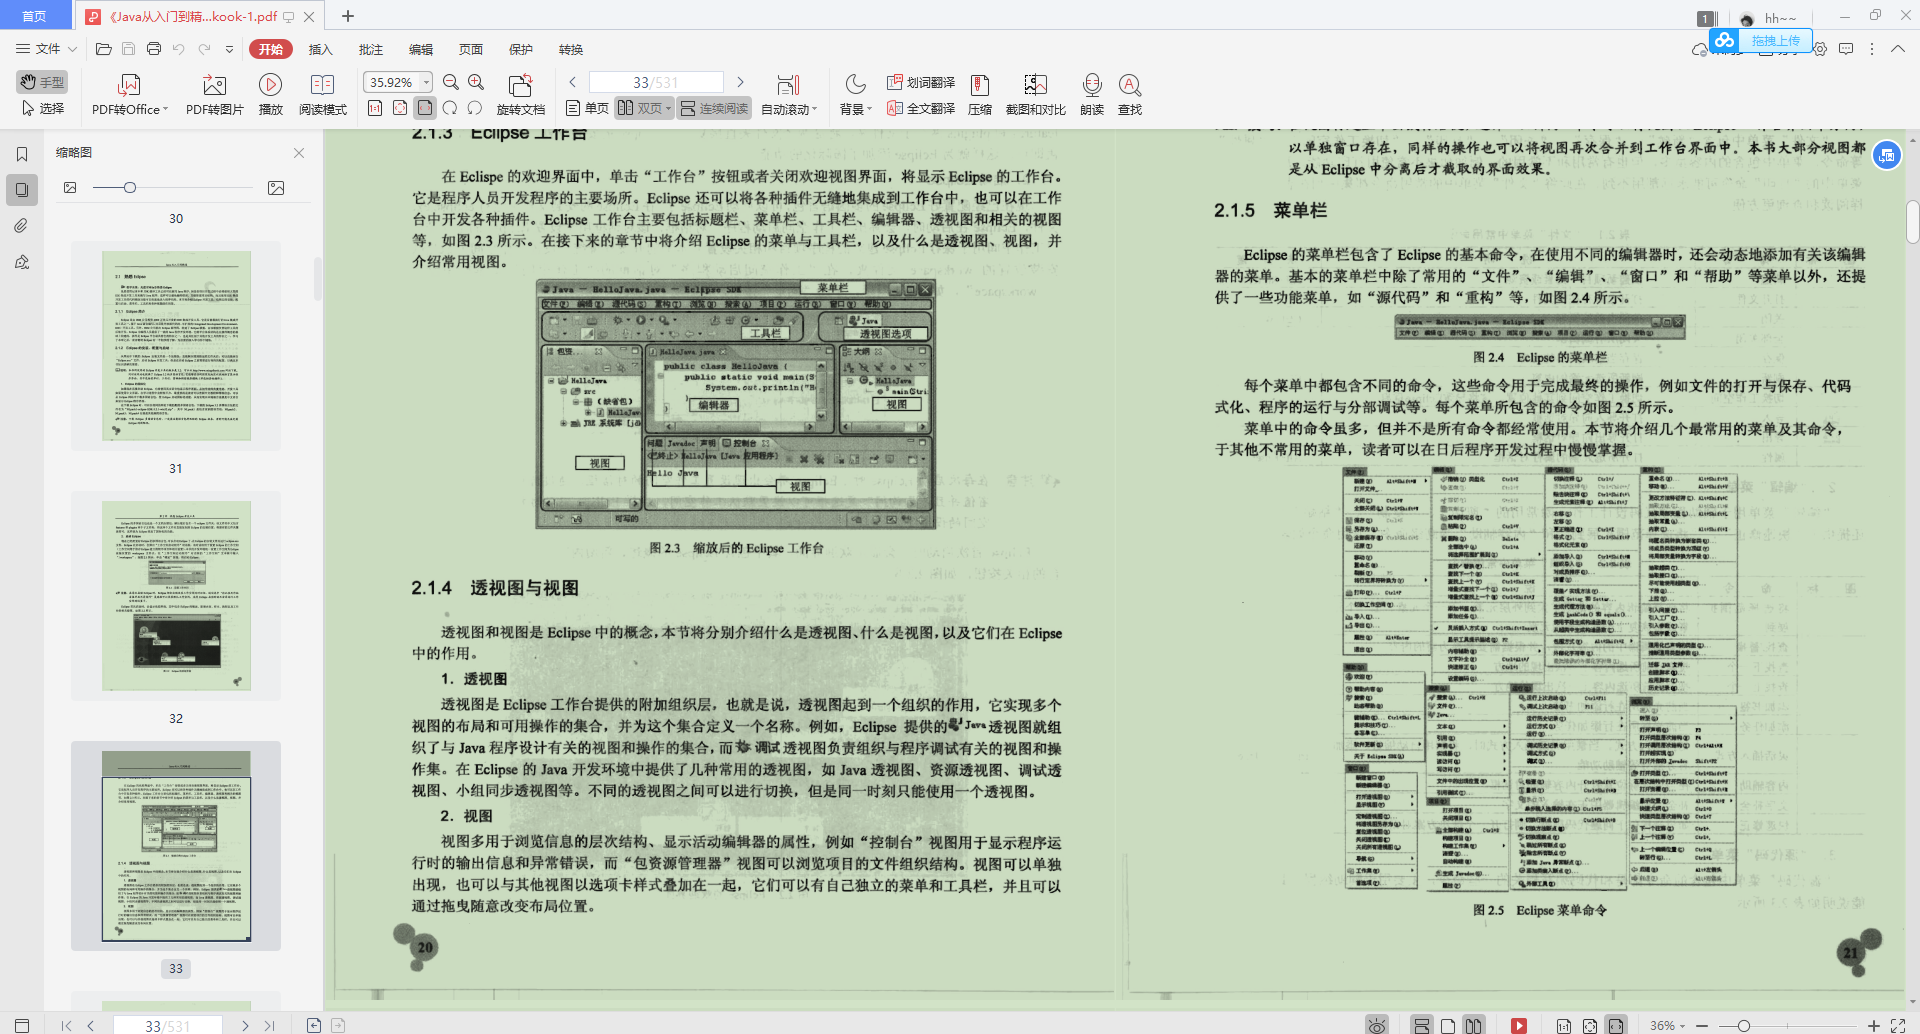Click 全文翻译 full text translation
The image size is (1920, 1034).
[x=921, y=108]
